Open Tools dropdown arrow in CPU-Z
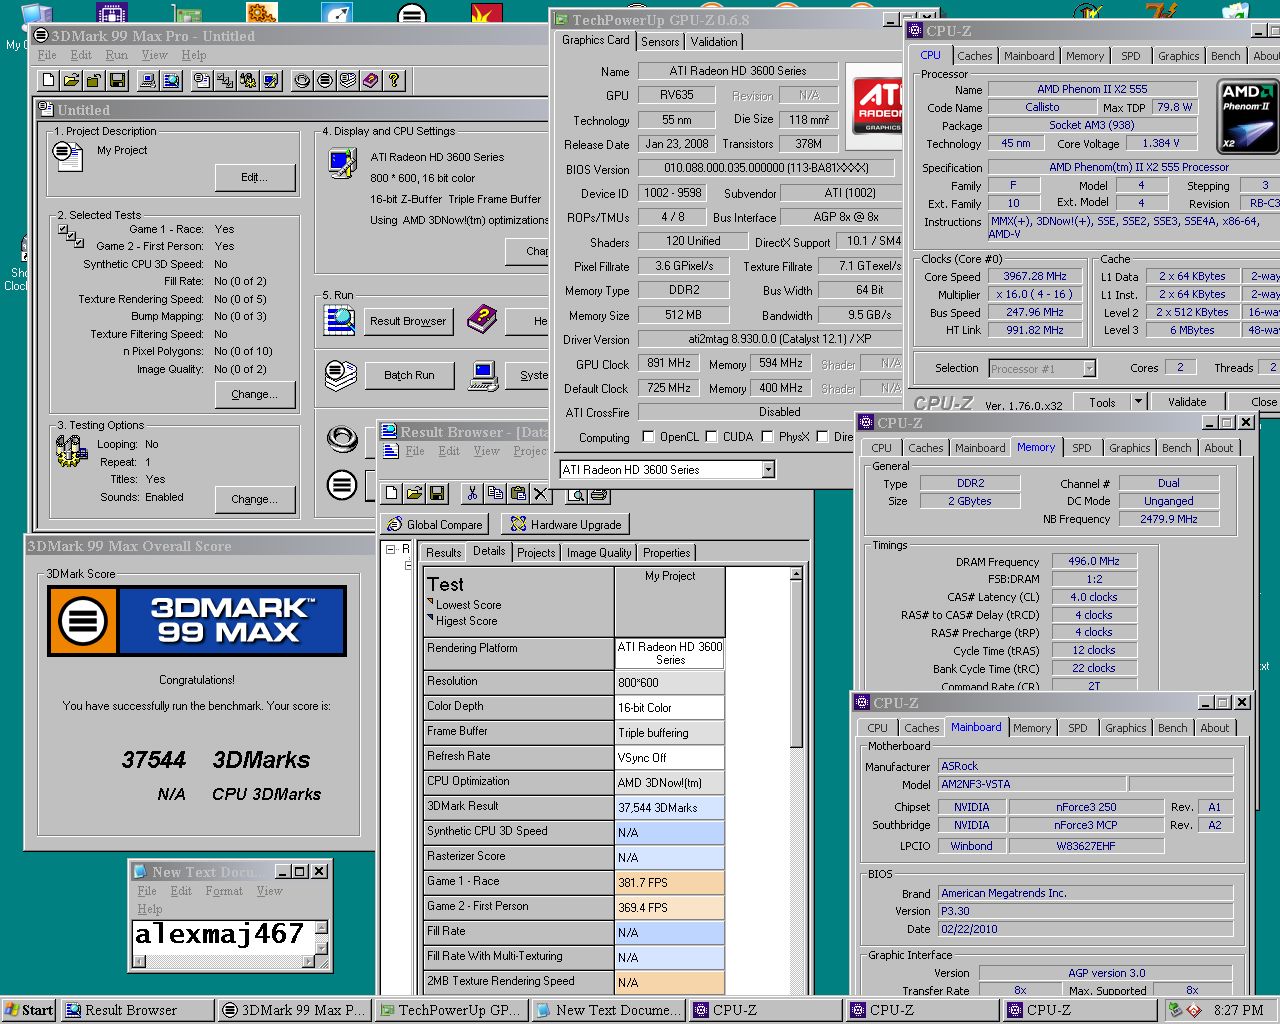 1138,402
